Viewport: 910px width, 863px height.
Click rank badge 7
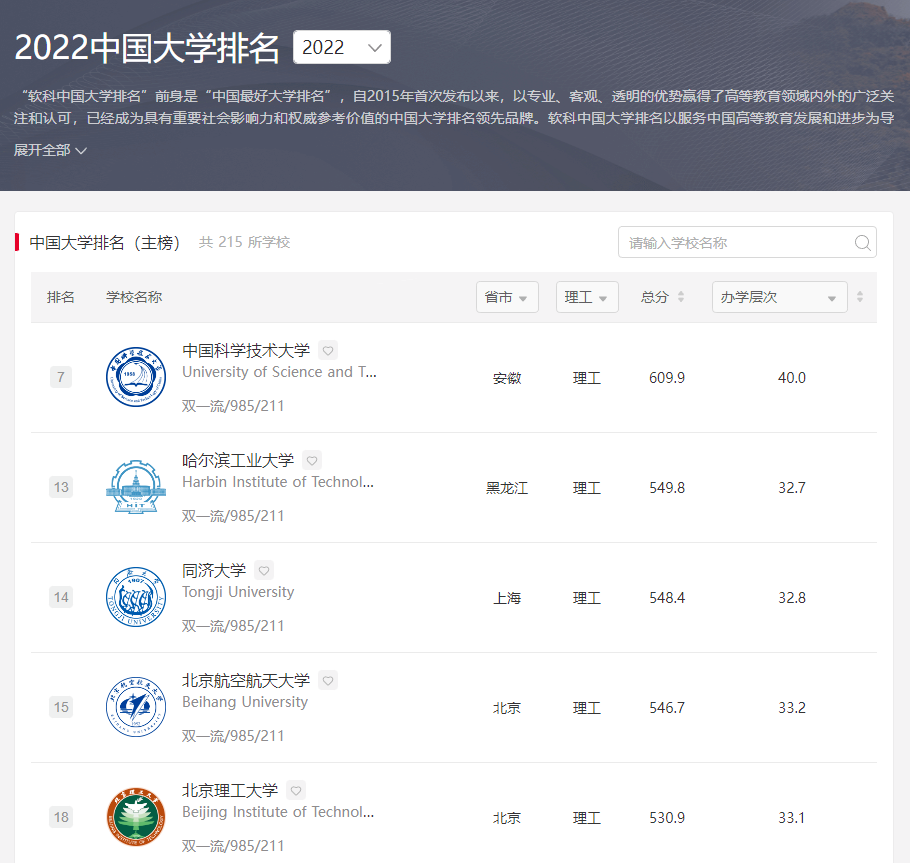click(61, 377)
